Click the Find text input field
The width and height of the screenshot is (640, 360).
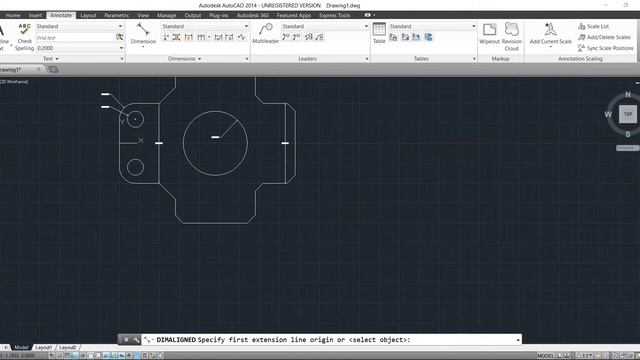pos(75,38)
